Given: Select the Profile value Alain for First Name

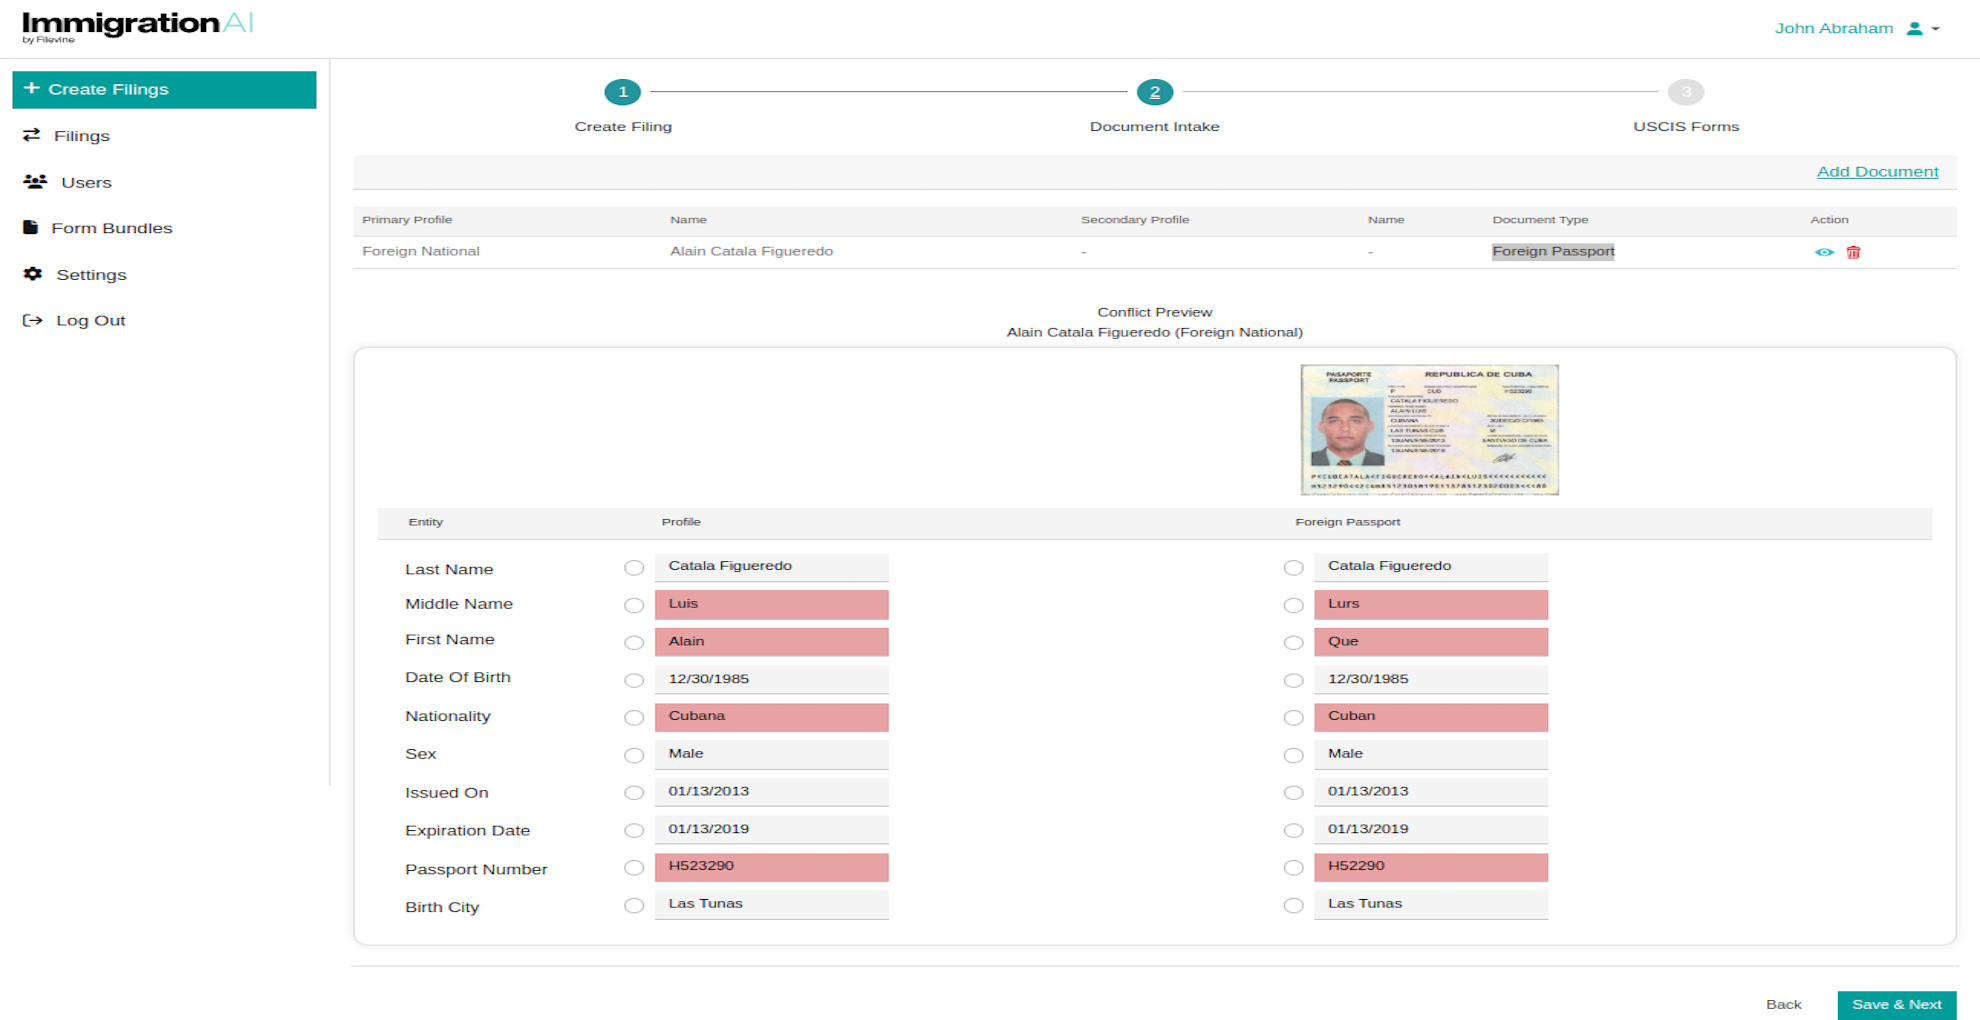Looking at the screenshot, I should click(634, 642).
